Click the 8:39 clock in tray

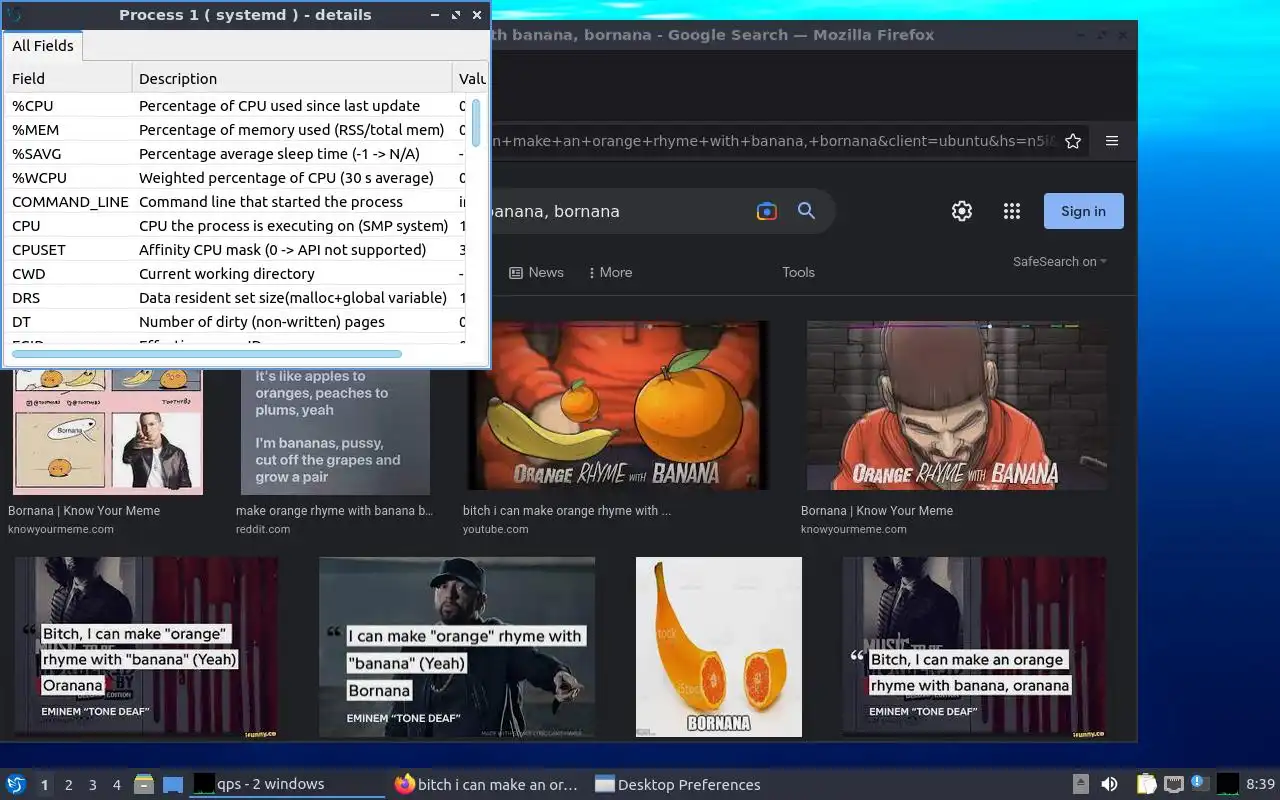click(1260, 784)
